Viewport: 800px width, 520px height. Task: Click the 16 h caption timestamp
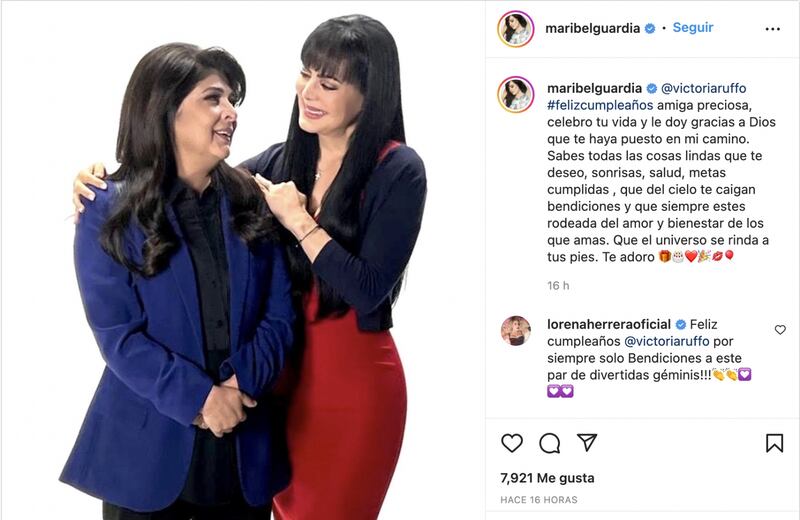pyautogui.click(x=558, y=286)
